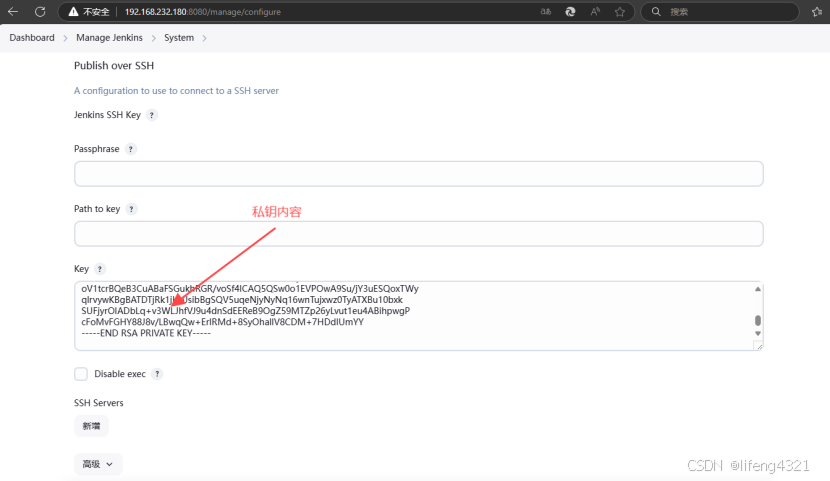
Task: Add page to favorites with star icon
Action: [620, 11]
